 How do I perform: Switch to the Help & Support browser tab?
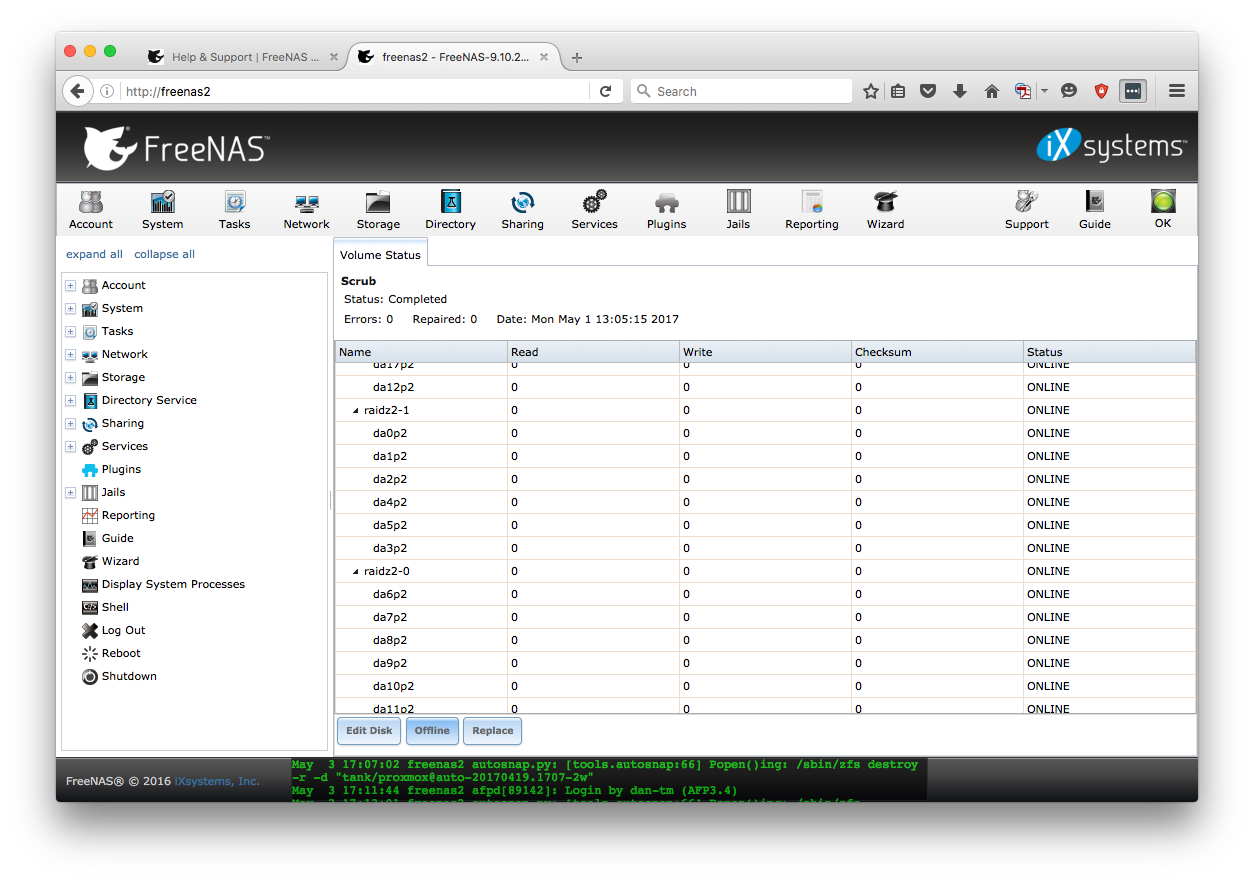244,57
